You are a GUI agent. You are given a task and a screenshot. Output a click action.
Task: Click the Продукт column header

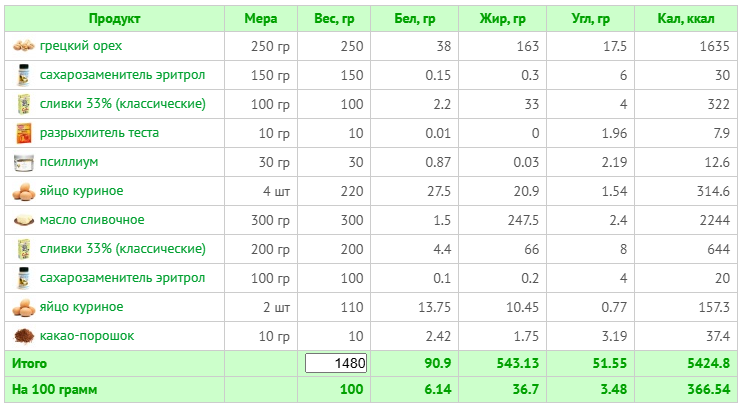[x=114, y=18]
